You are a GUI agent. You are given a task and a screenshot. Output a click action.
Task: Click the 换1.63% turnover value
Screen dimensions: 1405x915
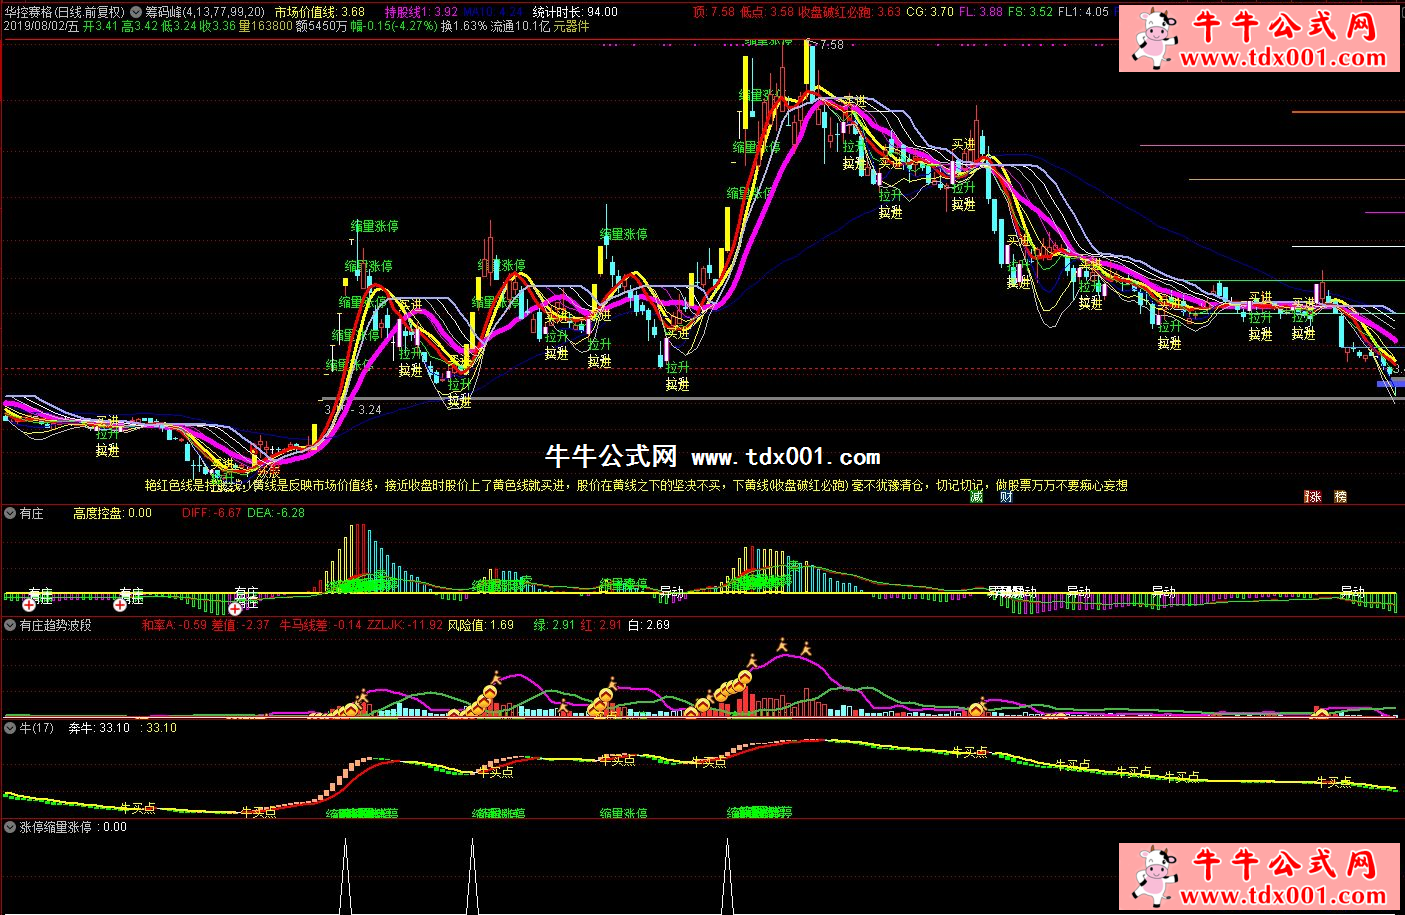coord(465,26)
